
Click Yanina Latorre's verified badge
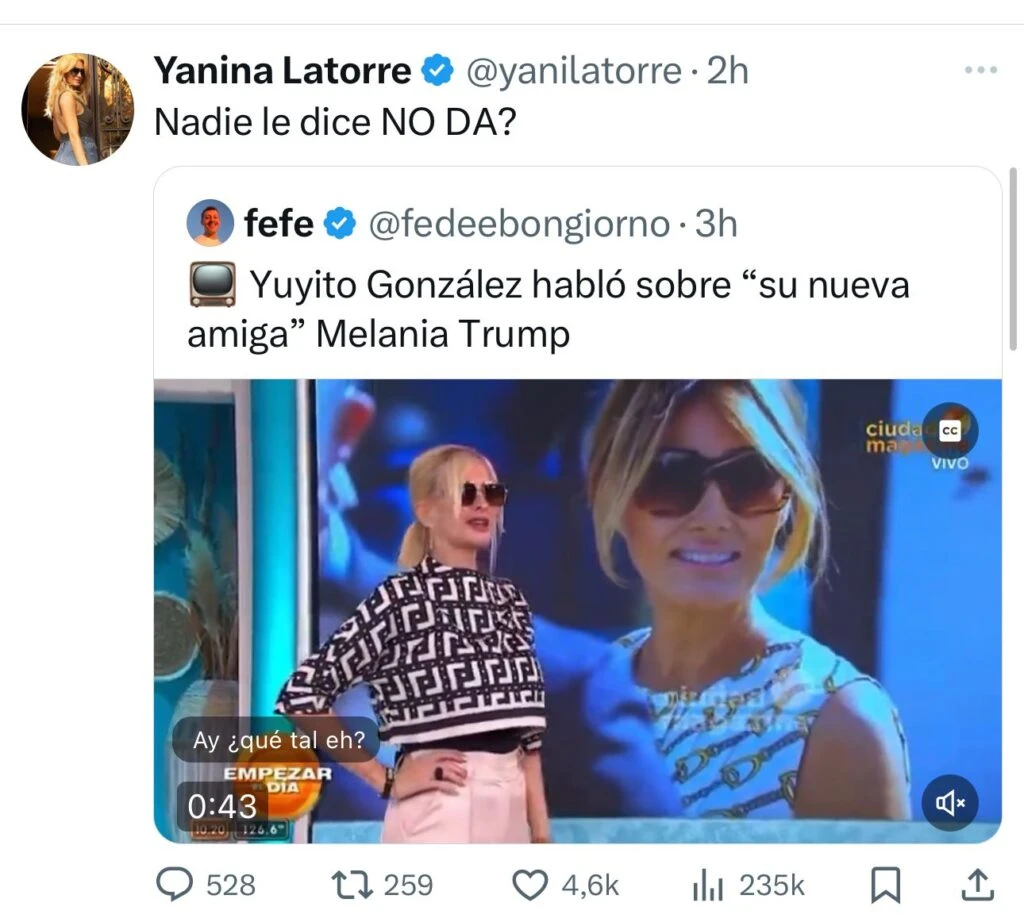coord(436,72)
